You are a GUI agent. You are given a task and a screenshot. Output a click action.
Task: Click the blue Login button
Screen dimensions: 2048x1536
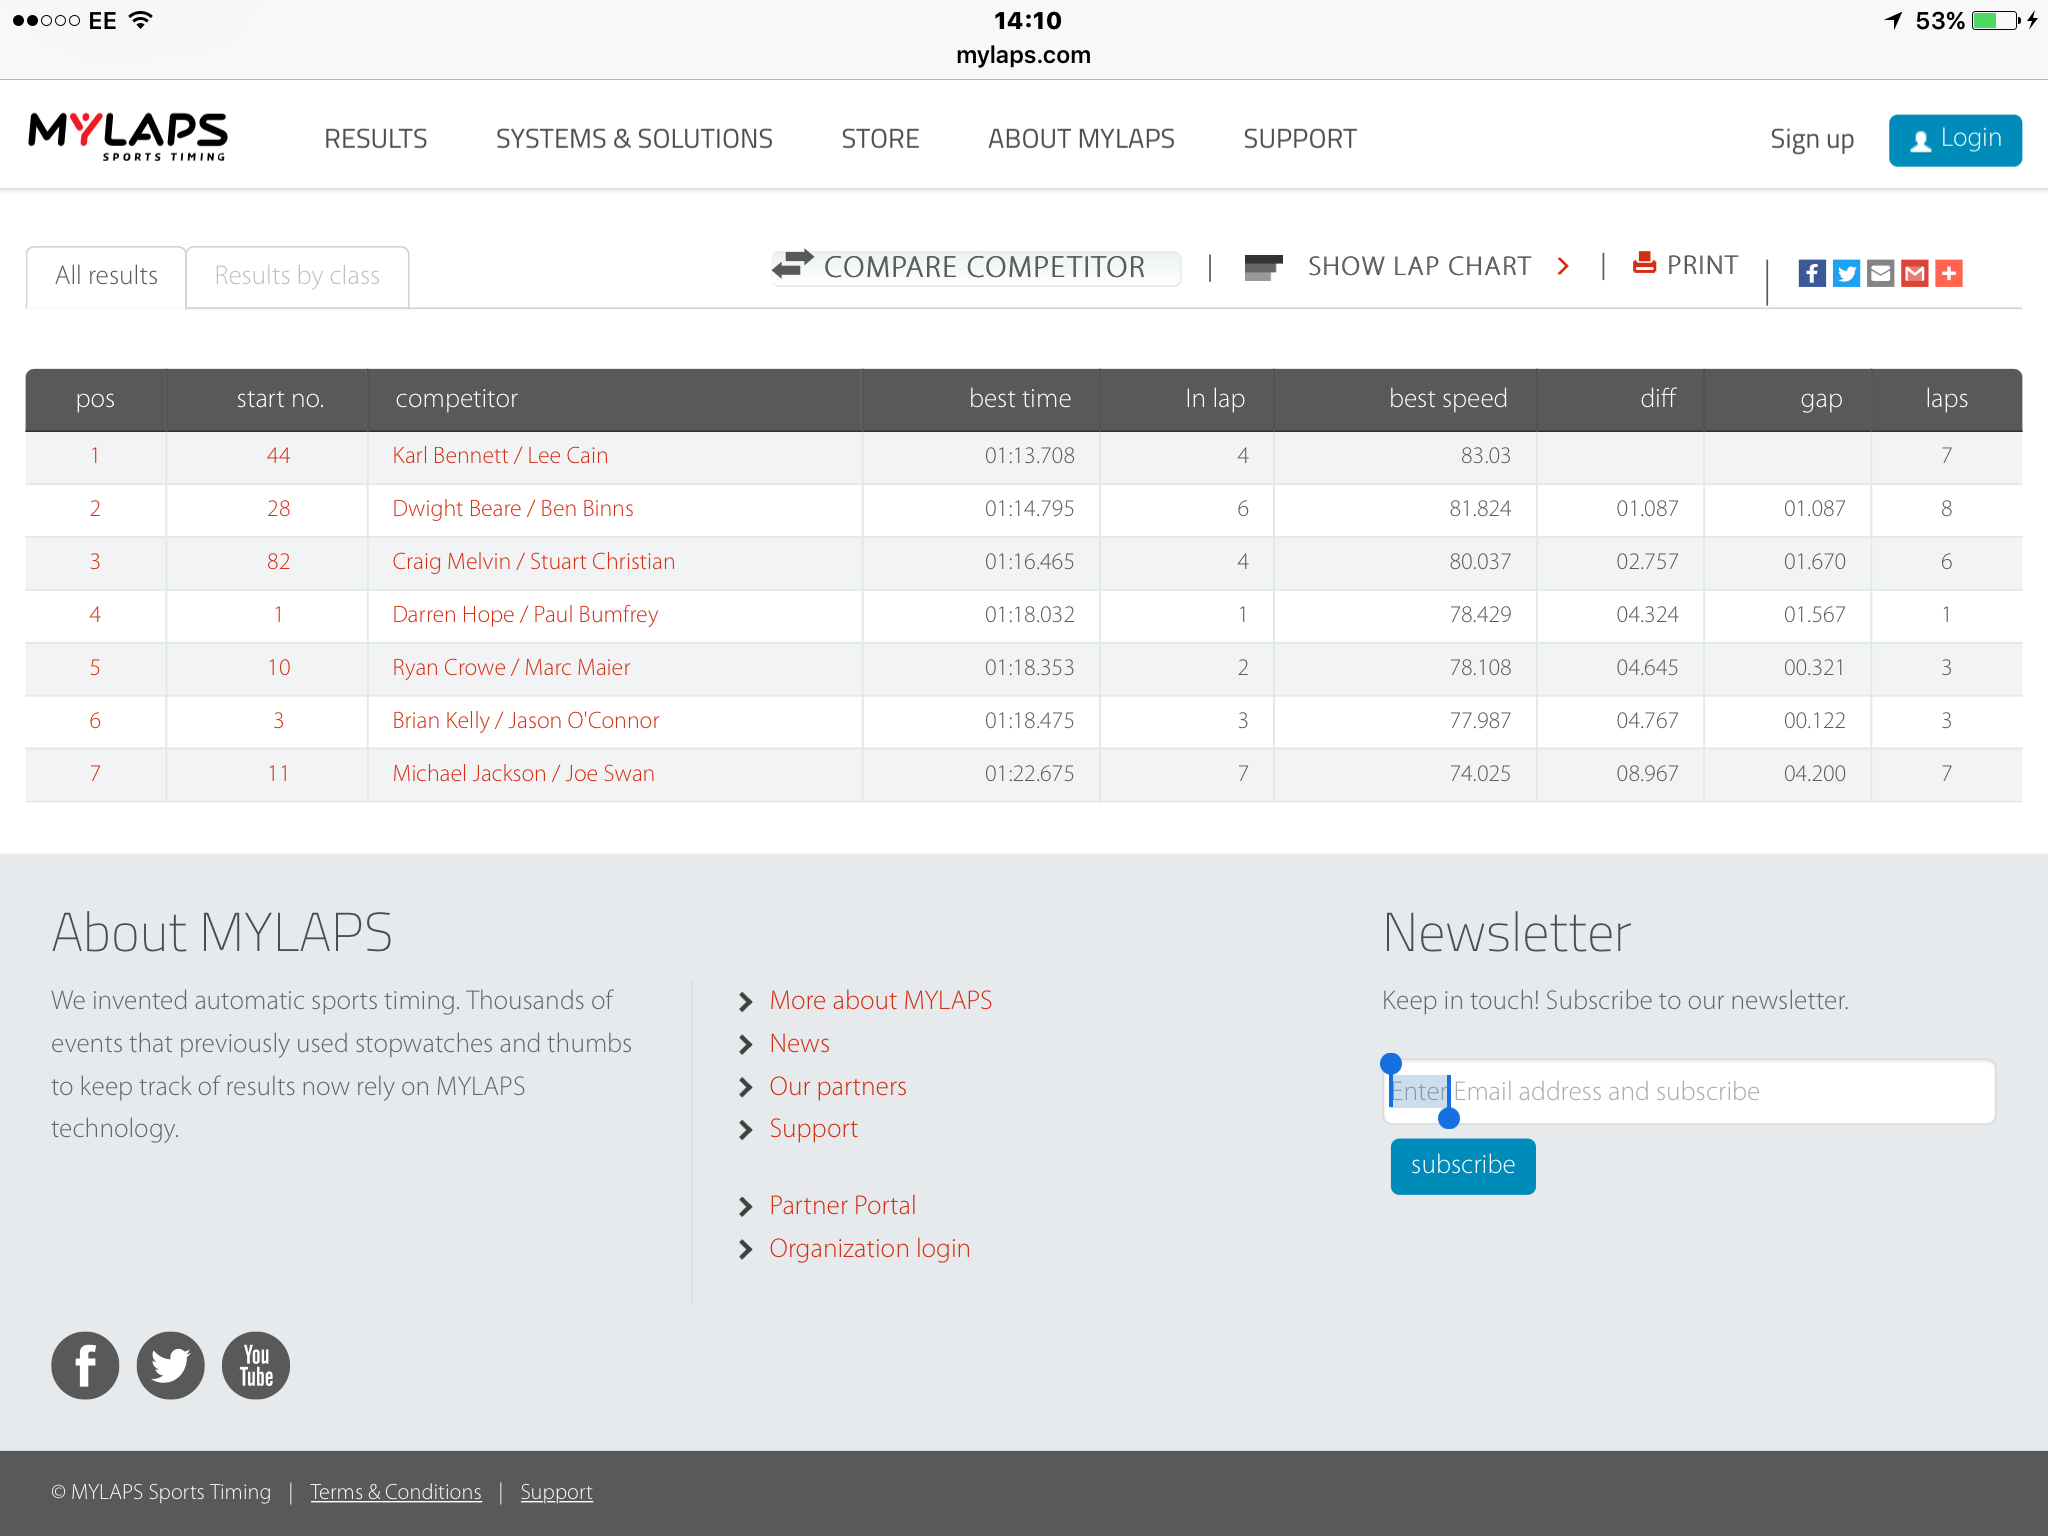click(x=1955, y=140)
